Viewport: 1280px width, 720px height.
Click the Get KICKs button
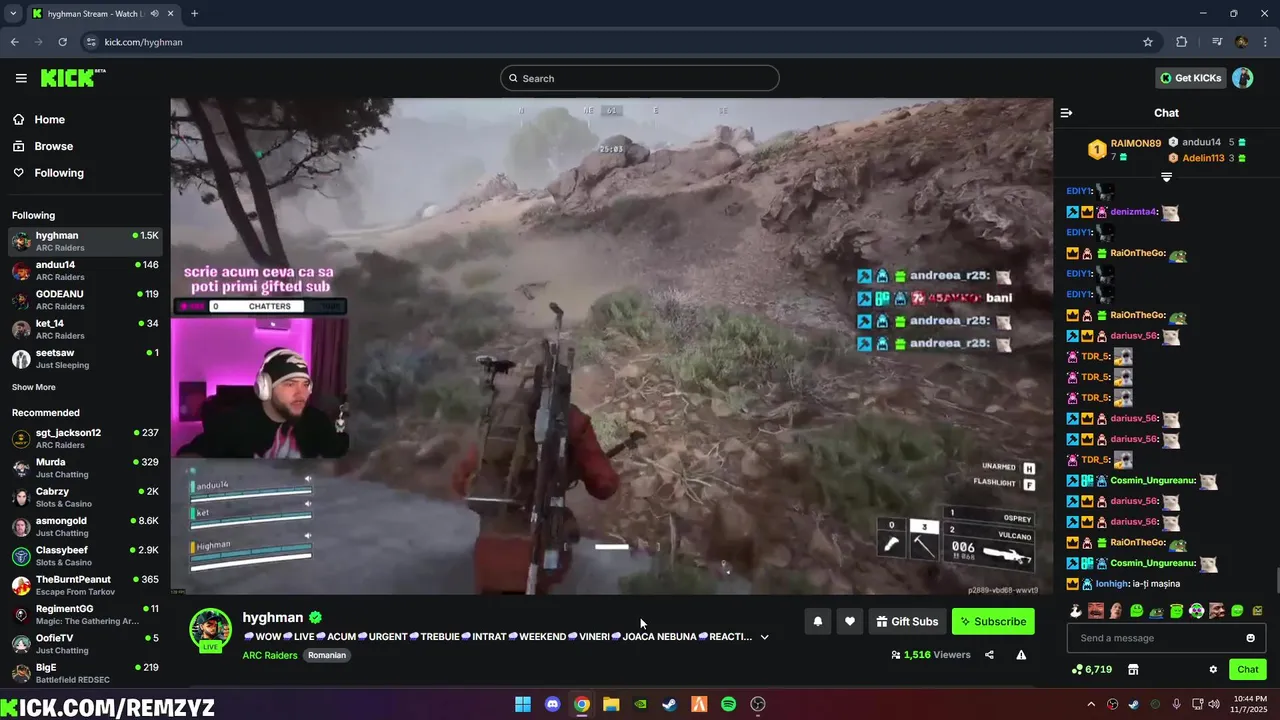point(1190,78)
